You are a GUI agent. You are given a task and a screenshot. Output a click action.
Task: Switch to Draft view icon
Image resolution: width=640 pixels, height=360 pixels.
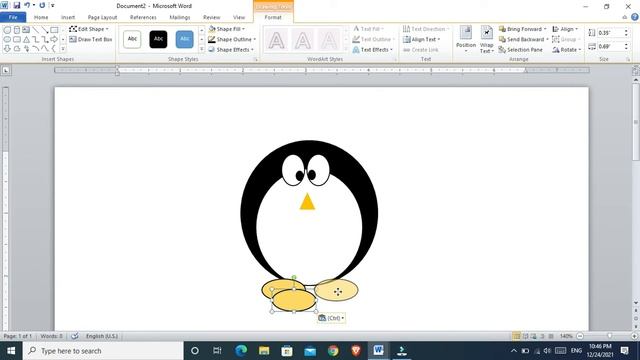551,336
